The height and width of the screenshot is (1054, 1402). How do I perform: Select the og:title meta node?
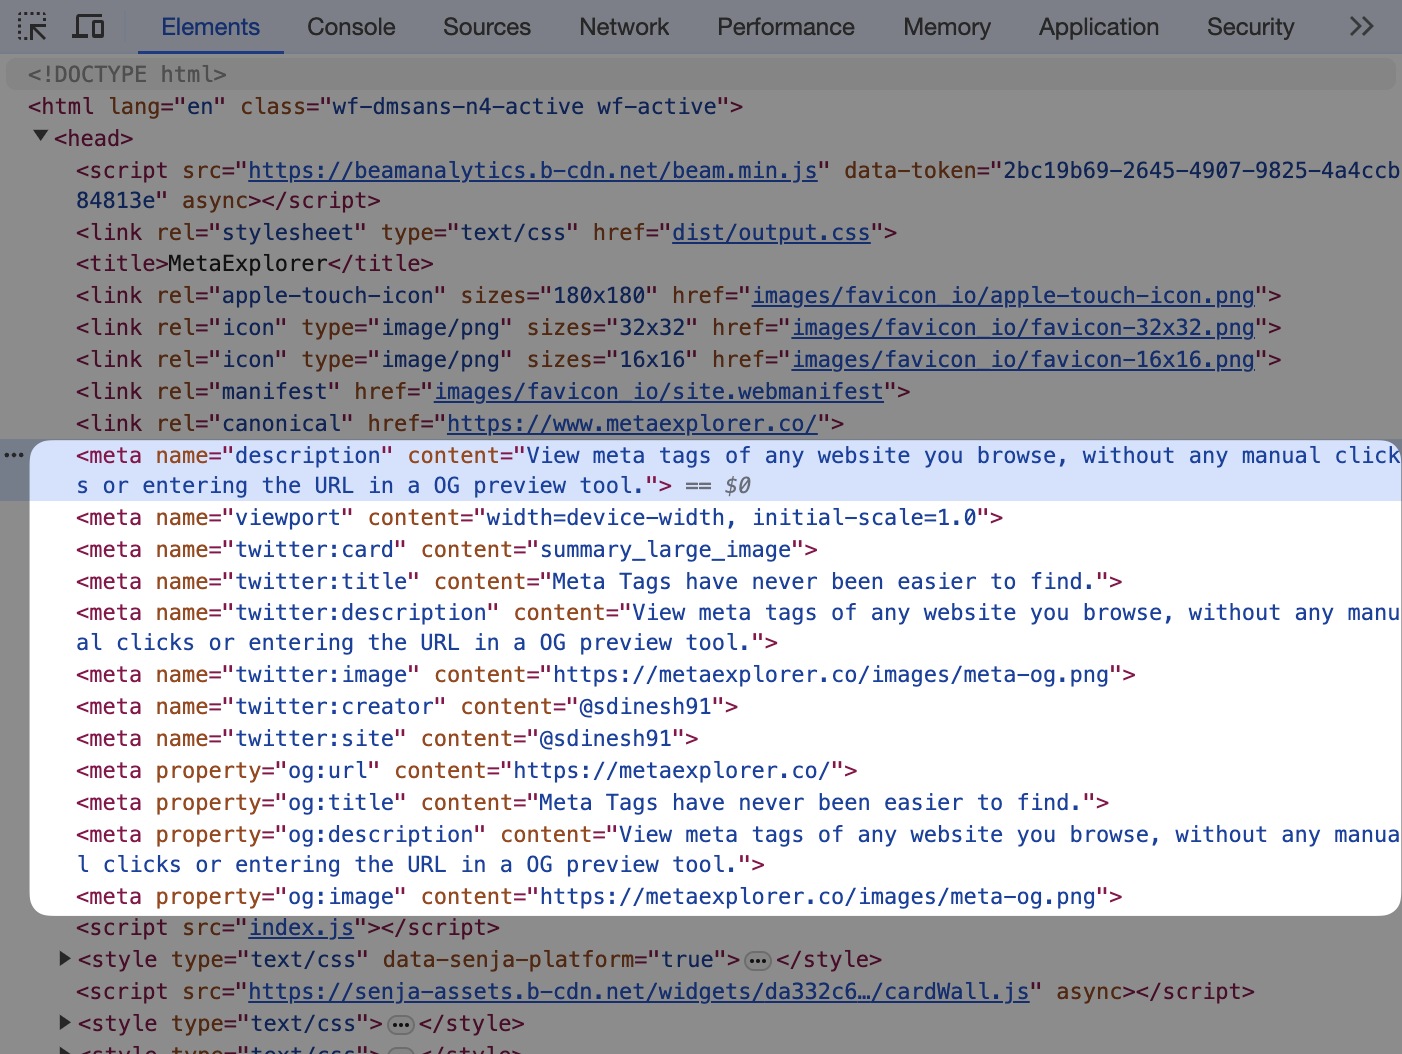click(593, 803)
